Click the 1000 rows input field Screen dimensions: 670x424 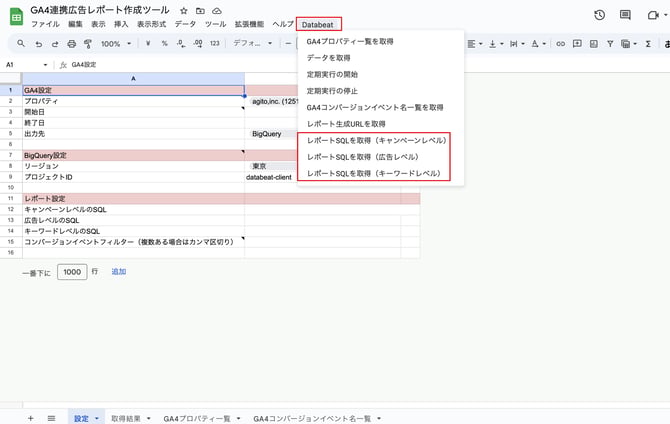[x=72, y=272]
